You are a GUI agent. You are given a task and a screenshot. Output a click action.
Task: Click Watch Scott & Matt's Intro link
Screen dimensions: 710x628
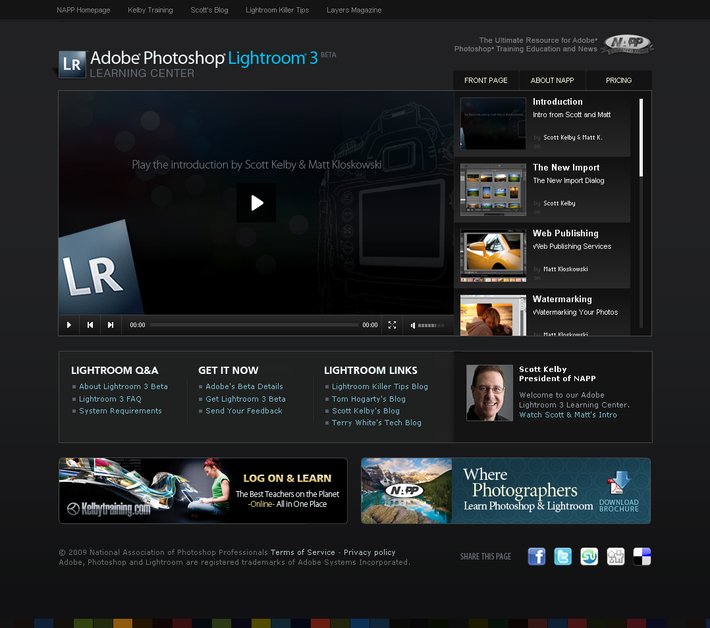[568, 415]
